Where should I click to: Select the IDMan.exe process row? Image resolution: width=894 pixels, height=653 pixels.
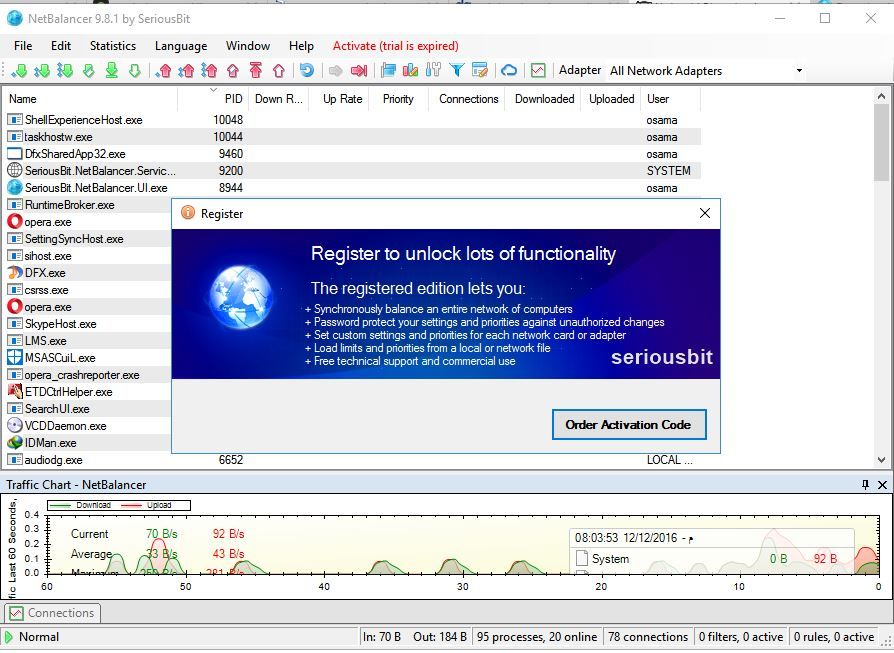[87, 443]
